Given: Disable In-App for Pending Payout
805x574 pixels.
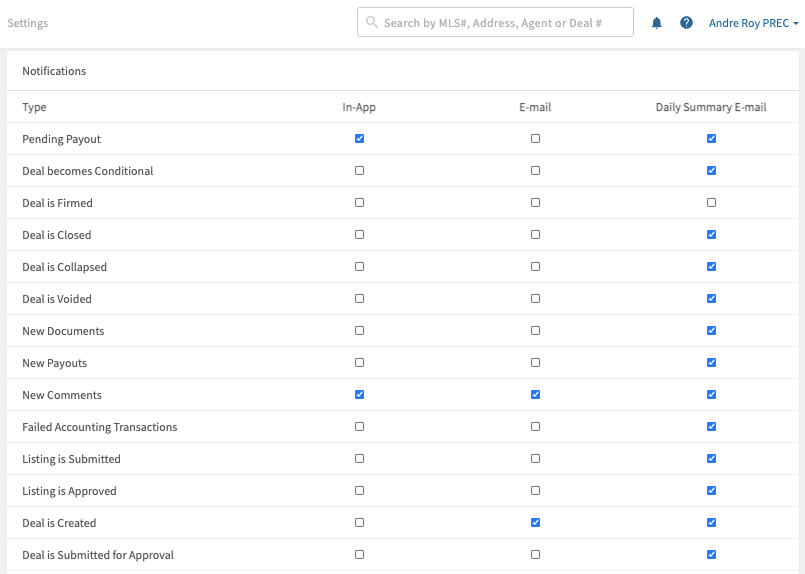Looking at the screenshot, I should (x=359, y=139).
